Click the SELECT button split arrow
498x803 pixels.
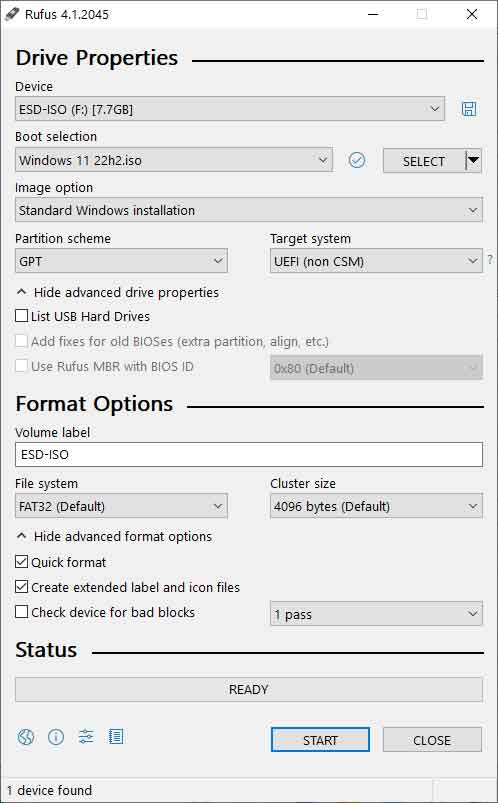[x=474, y=161]
